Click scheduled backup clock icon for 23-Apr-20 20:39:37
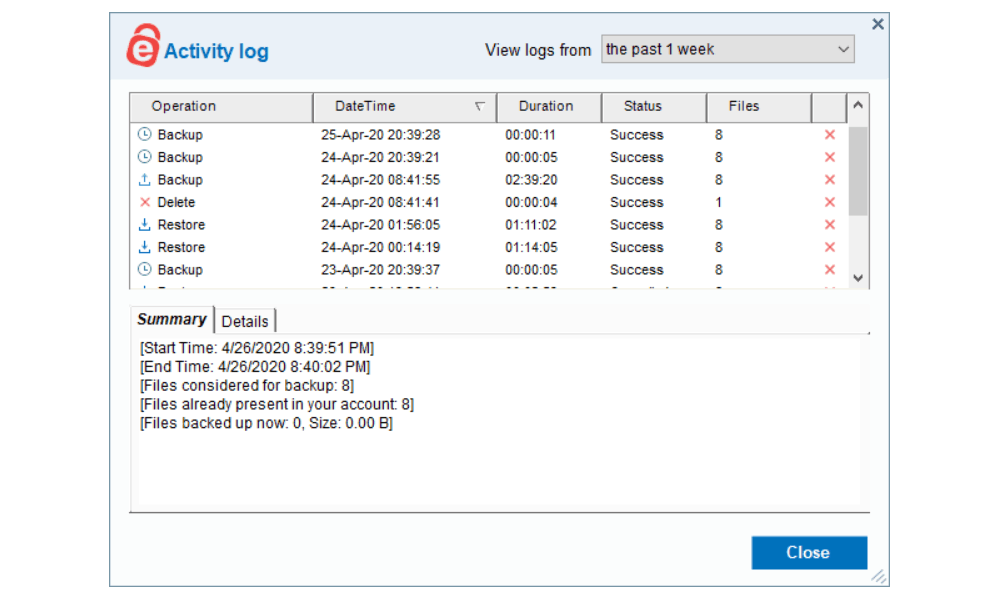The width and height of the screenshot is (1000, 600). pyautogui.click(x=145, y=269)
